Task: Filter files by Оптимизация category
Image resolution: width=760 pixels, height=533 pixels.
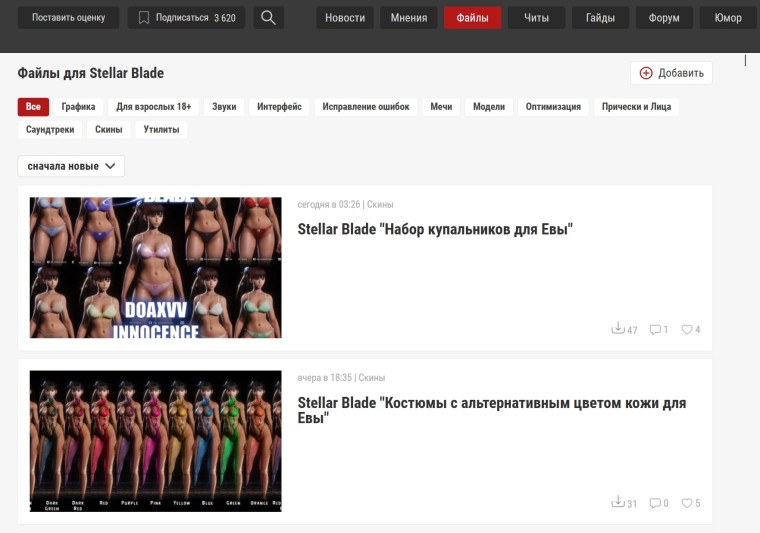Action: (x=553, y=107)
